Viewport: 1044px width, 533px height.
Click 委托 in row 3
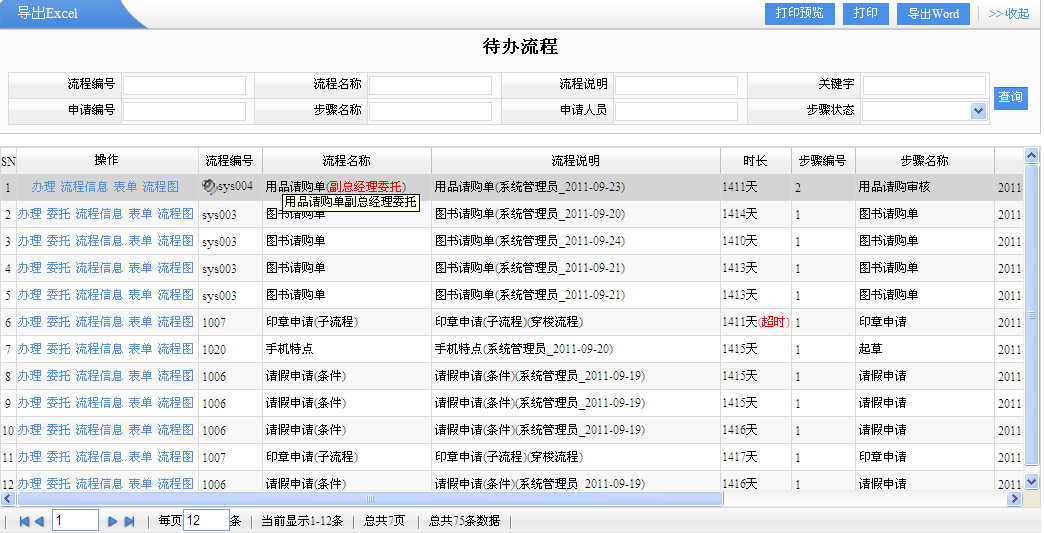click(x=58, y=241)
